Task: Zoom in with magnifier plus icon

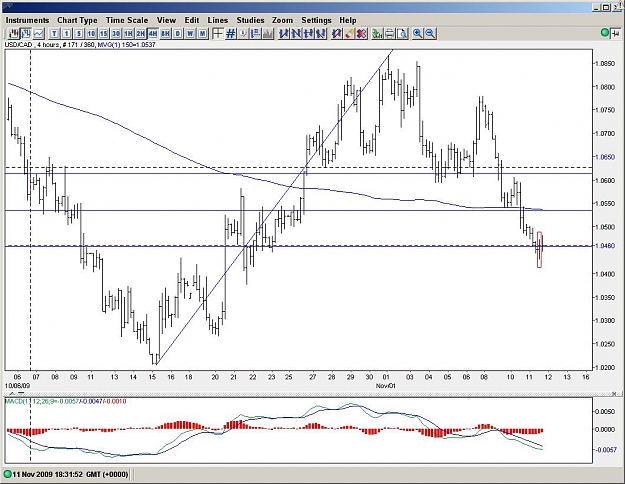Action: pos(417,33)
